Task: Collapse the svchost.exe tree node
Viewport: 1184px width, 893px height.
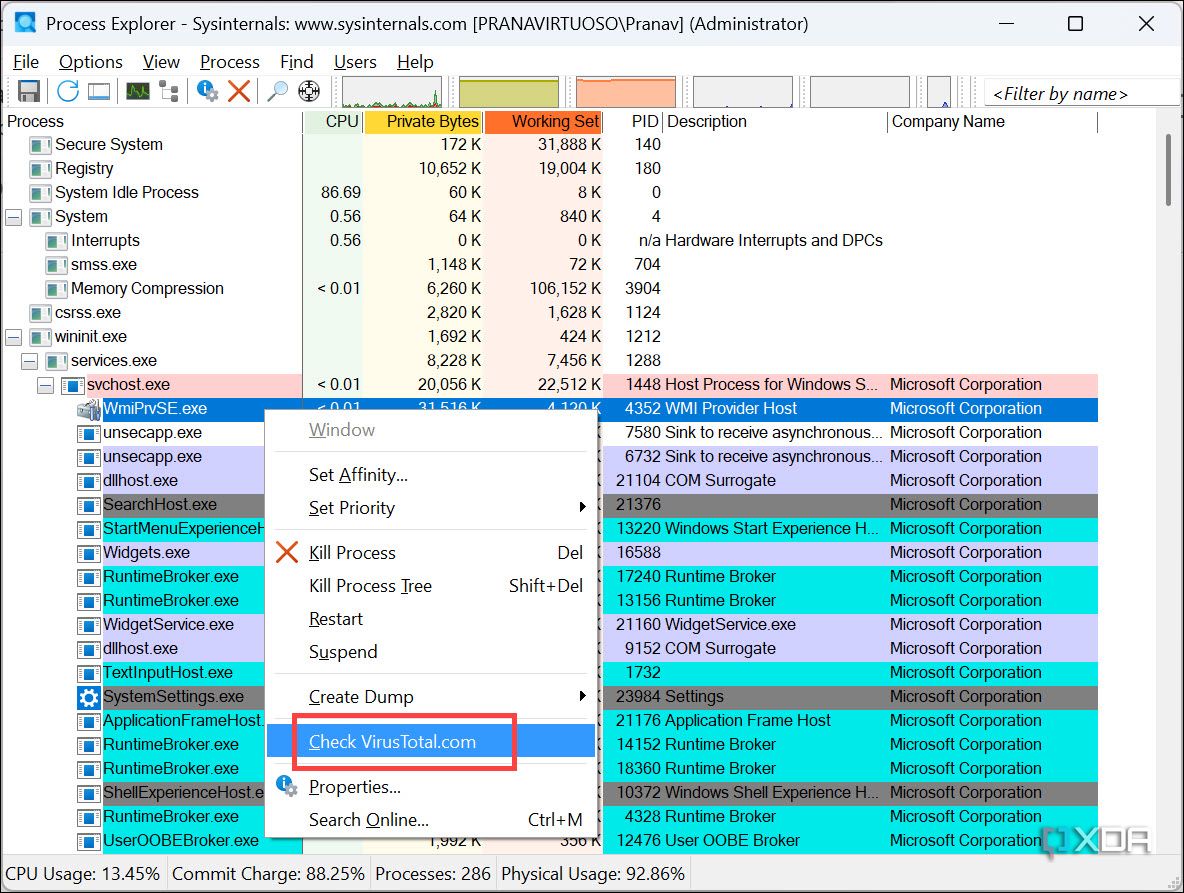Action: 45,386
